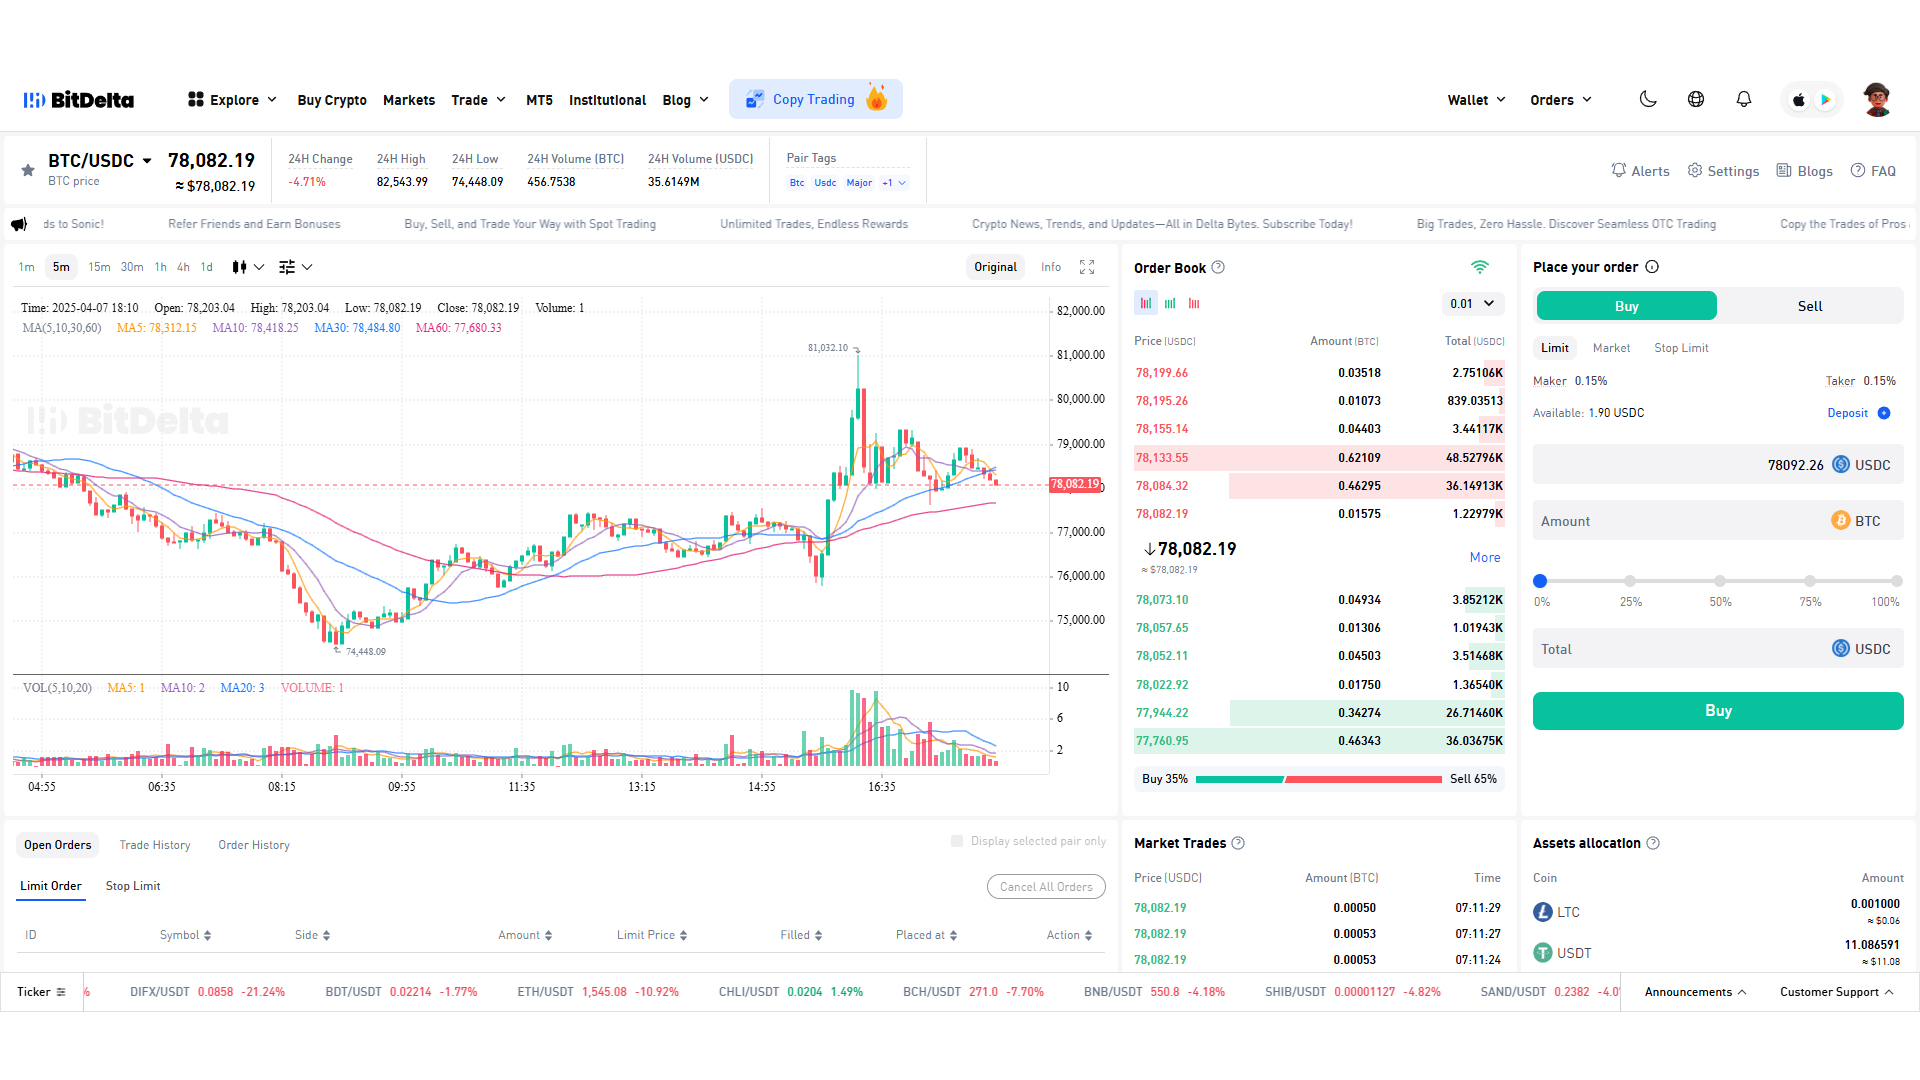Click order book connection wifi icon

(x=1480, y=267)
